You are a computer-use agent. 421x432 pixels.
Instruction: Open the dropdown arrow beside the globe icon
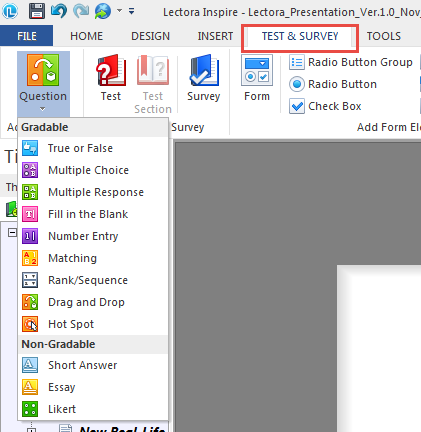[119, 11]
